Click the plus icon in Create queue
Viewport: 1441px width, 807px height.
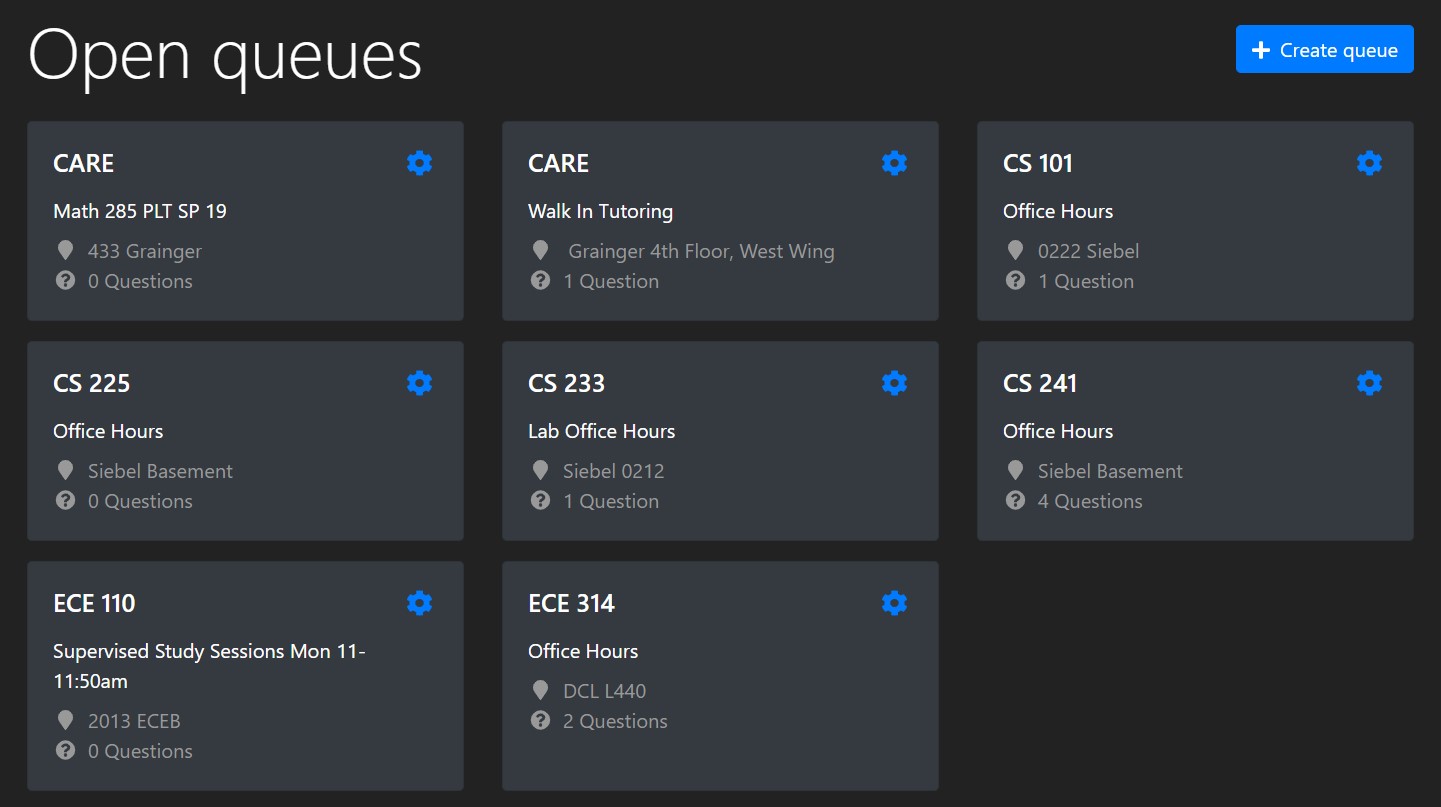(1261, 50)
